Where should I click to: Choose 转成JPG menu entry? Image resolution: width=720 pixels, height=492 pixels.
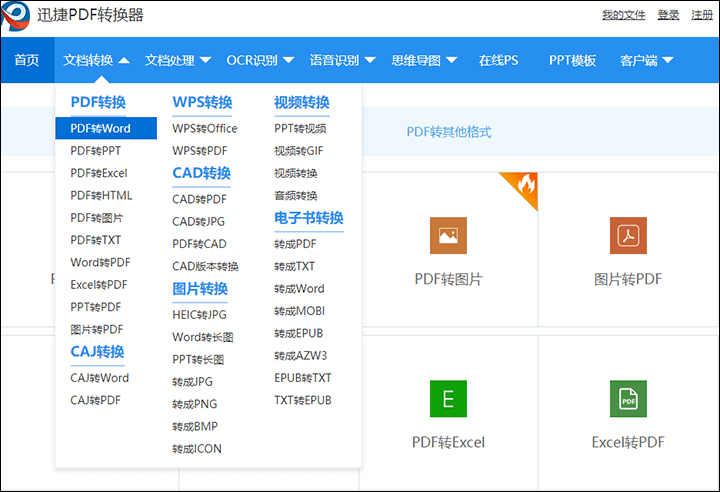click(x=192, y=382)
